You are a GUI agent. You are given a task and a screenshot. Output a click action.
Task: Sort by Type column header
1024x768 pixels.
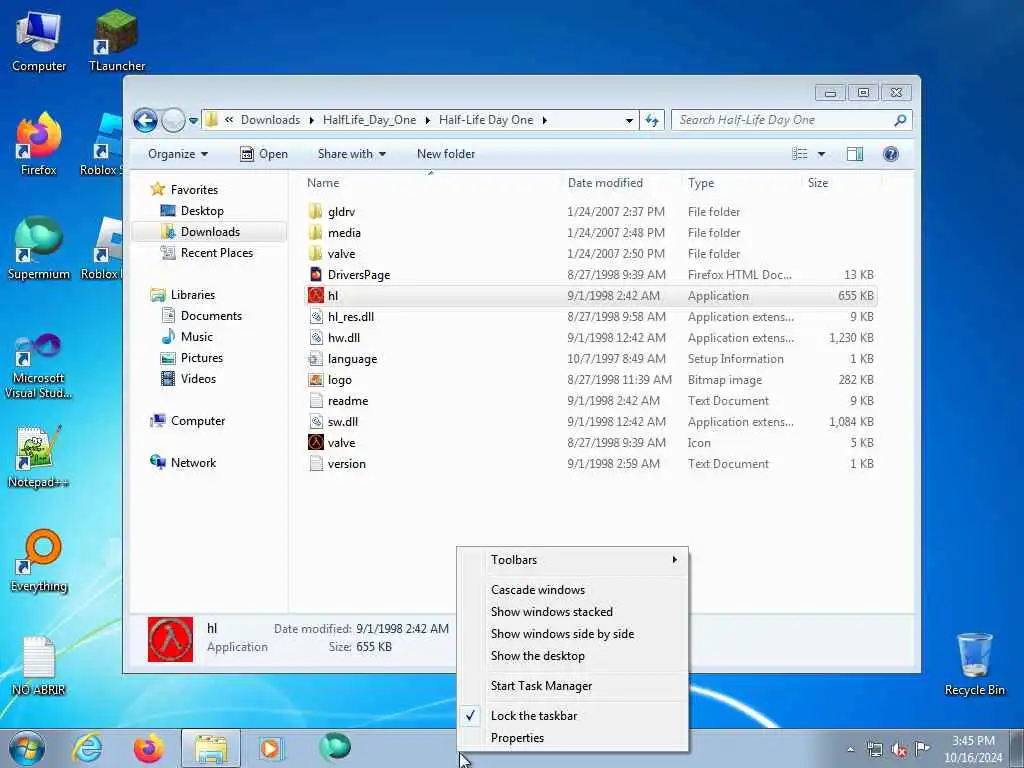pyautogui.click(x=742, y=183)
